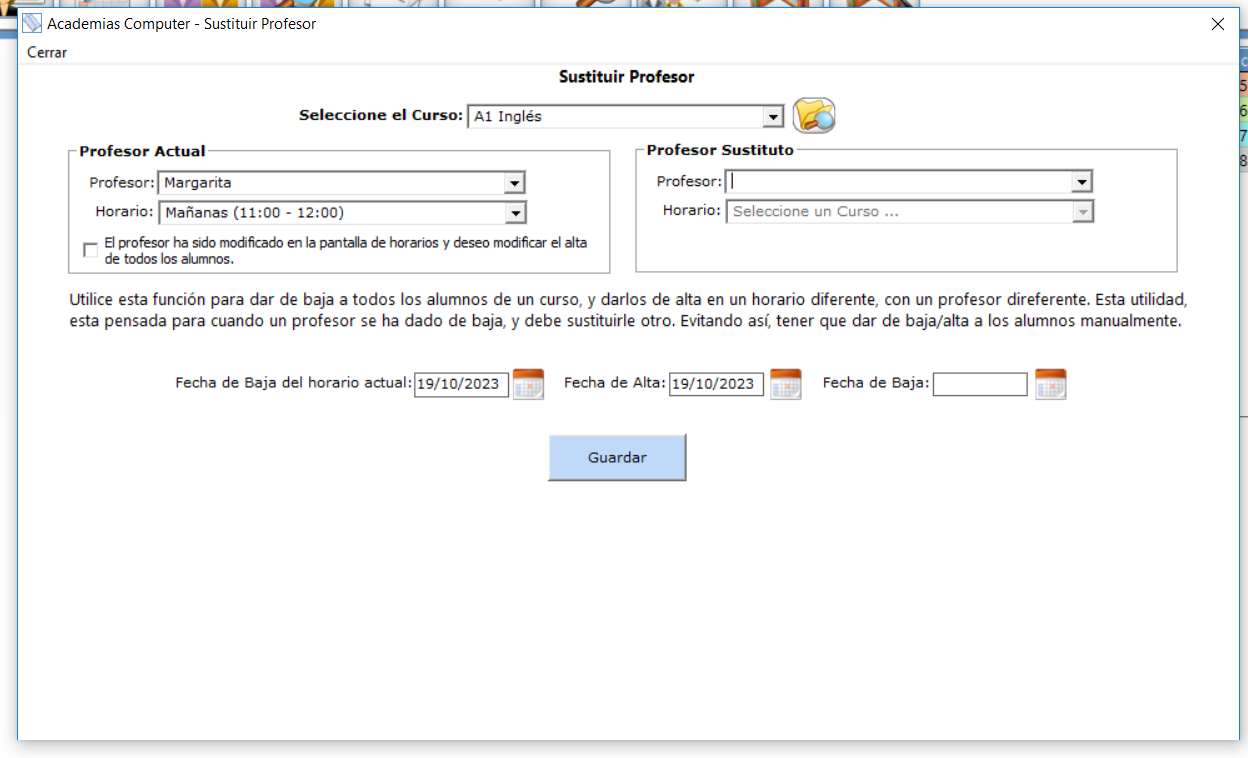Open the Cerrar menu item

pyautogui.click(x=47, y=52)
